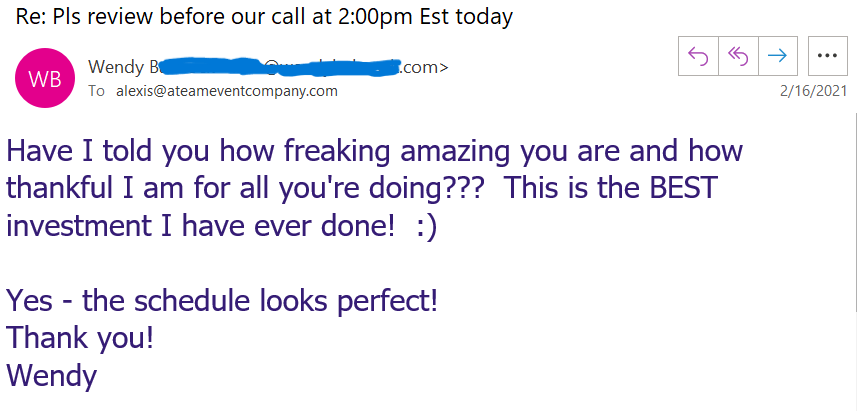Click the redacted sender email address

tap(279, 67)
